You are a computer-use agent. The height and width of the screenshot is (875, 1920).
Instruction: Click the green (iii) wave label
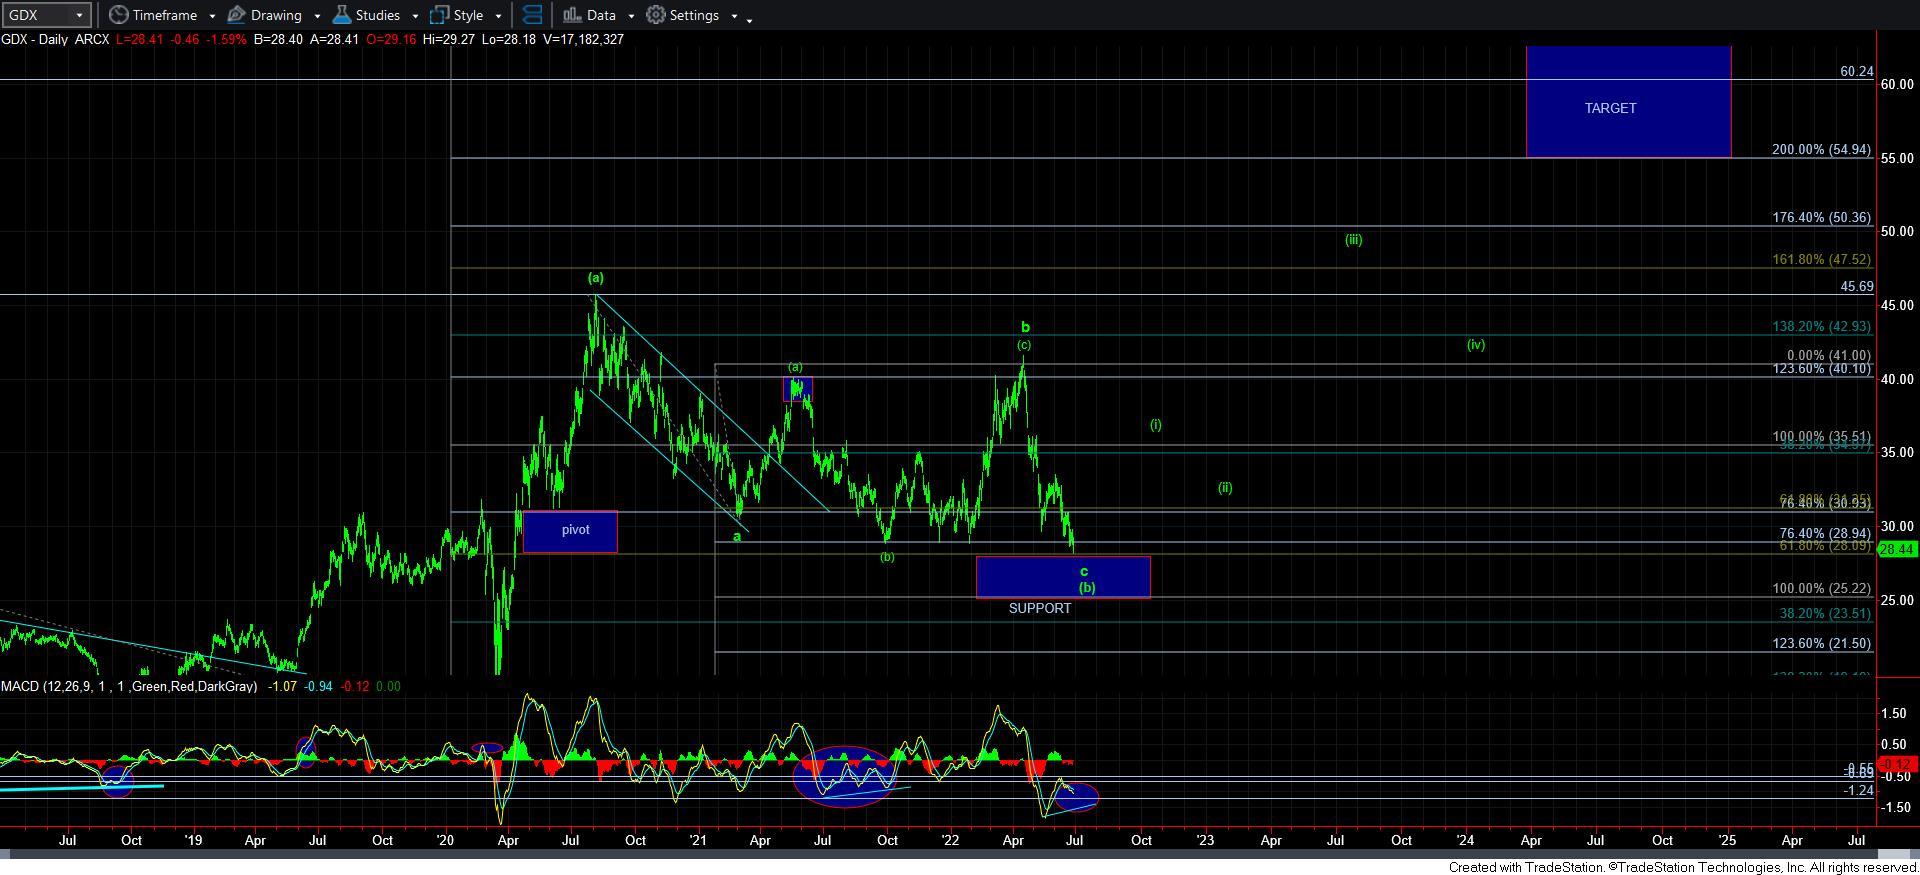[x=1353, y=240]
